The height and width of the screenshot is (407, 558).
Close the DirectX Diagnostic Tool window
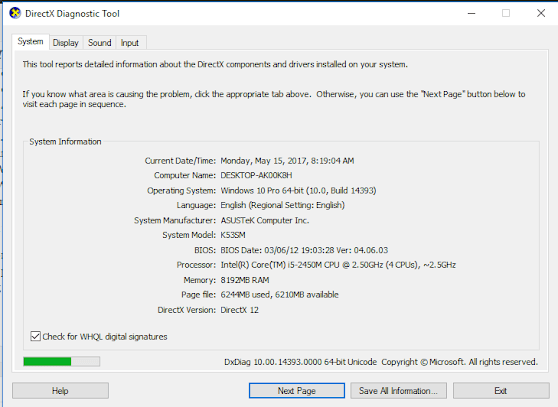541,14
